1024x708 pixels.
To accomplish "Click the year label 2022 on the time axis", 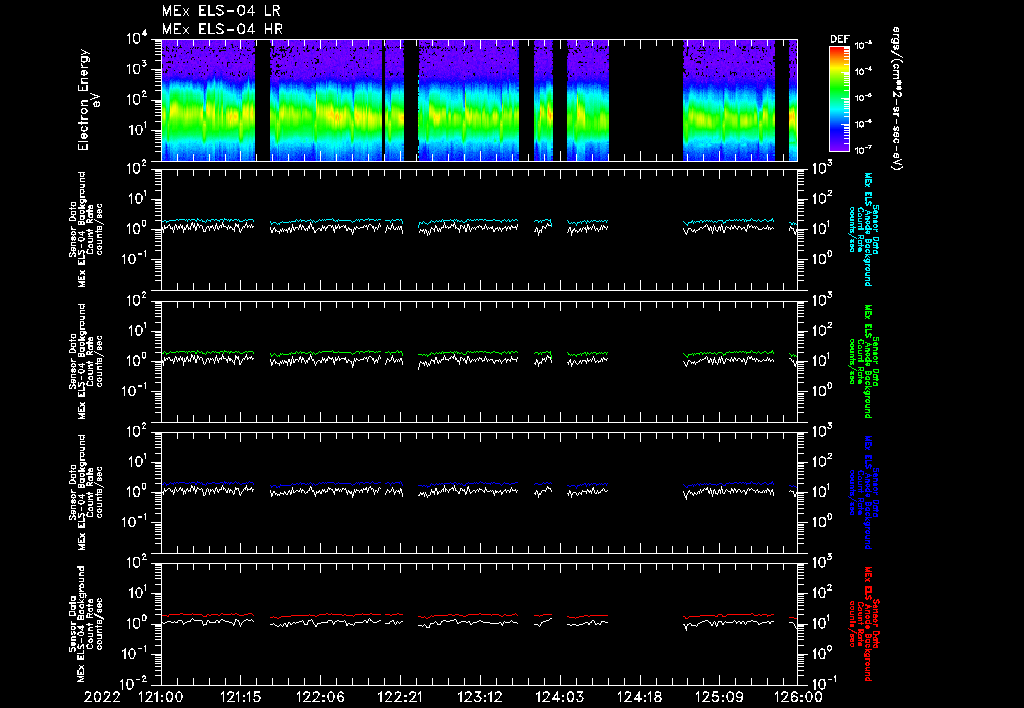I will [x=102, y=697].
